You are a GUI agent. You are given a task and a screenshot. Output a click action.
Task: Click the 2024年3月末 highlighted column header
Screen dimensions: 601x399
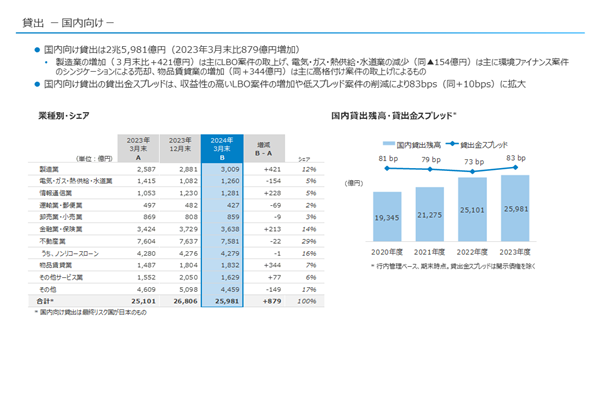click(x=222, y=148)
